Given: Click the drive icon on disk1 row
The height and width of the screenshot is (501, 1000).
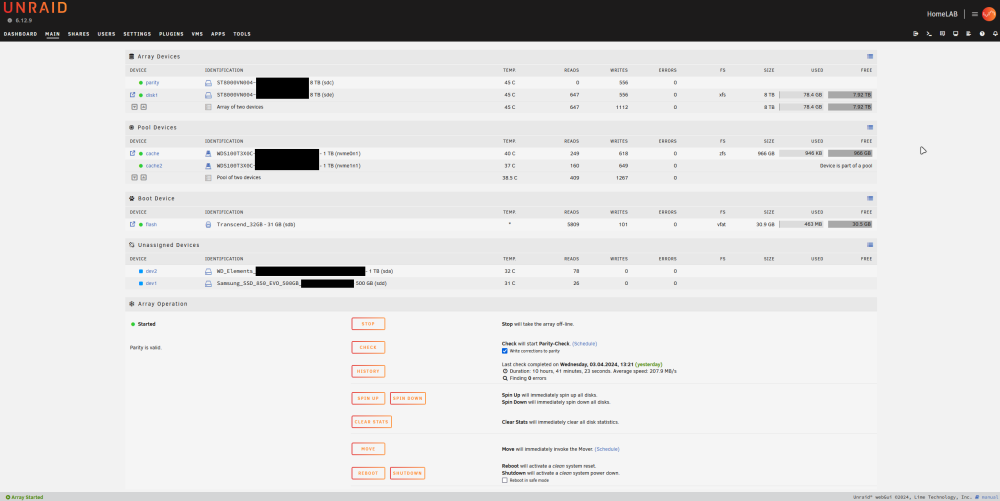Looking at the screenshot, I should coord(208,95).
